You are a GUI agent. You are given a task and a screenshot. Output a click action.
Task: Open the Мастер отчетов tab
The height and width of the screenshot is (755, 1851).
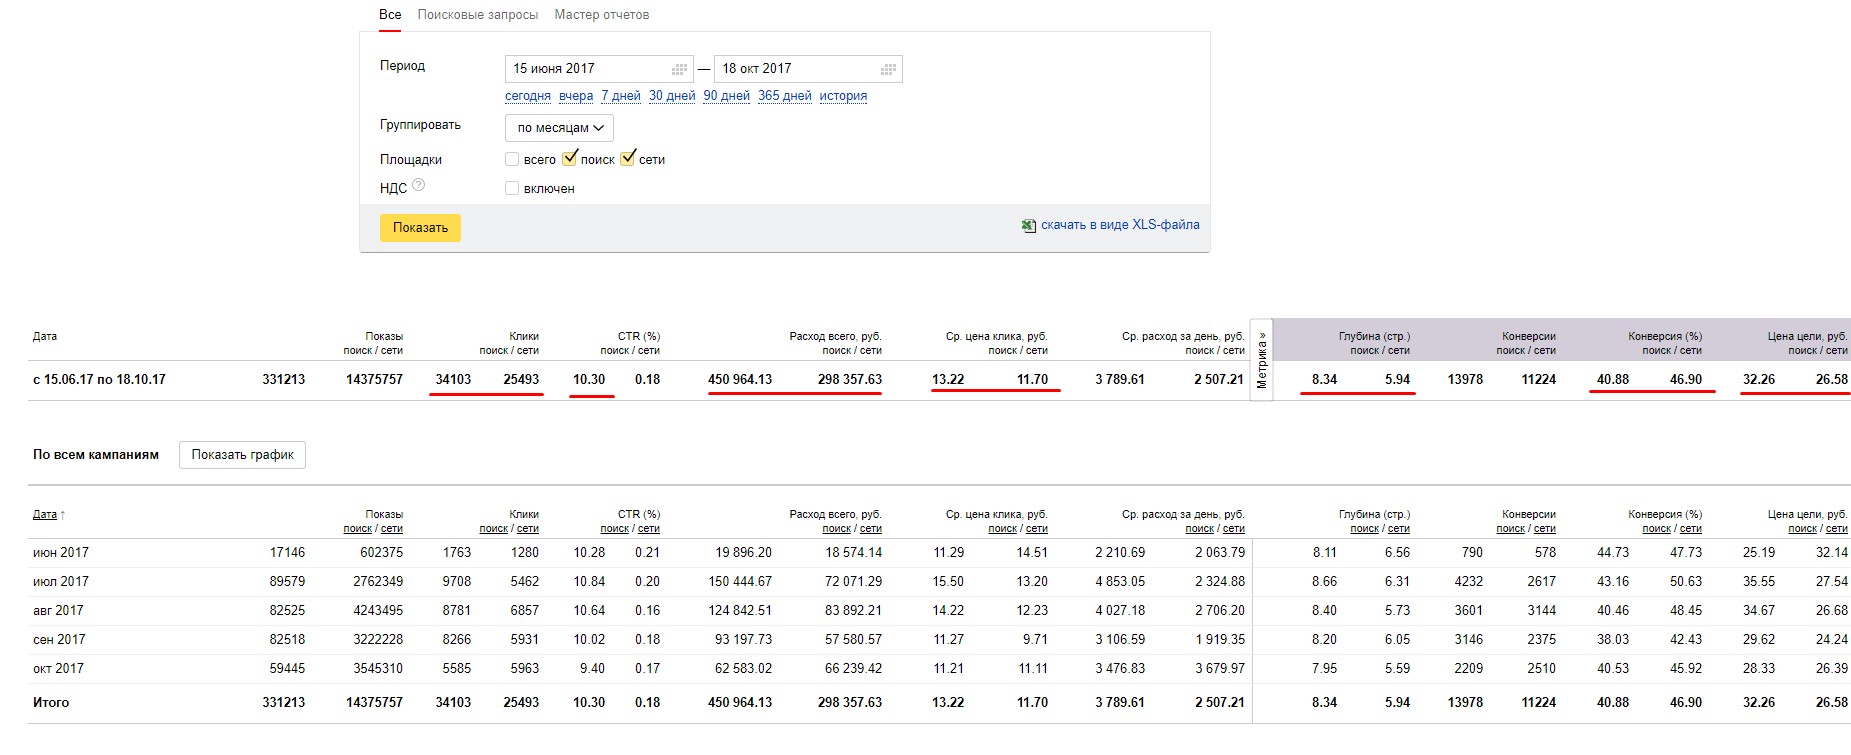[x=601, y=15]
